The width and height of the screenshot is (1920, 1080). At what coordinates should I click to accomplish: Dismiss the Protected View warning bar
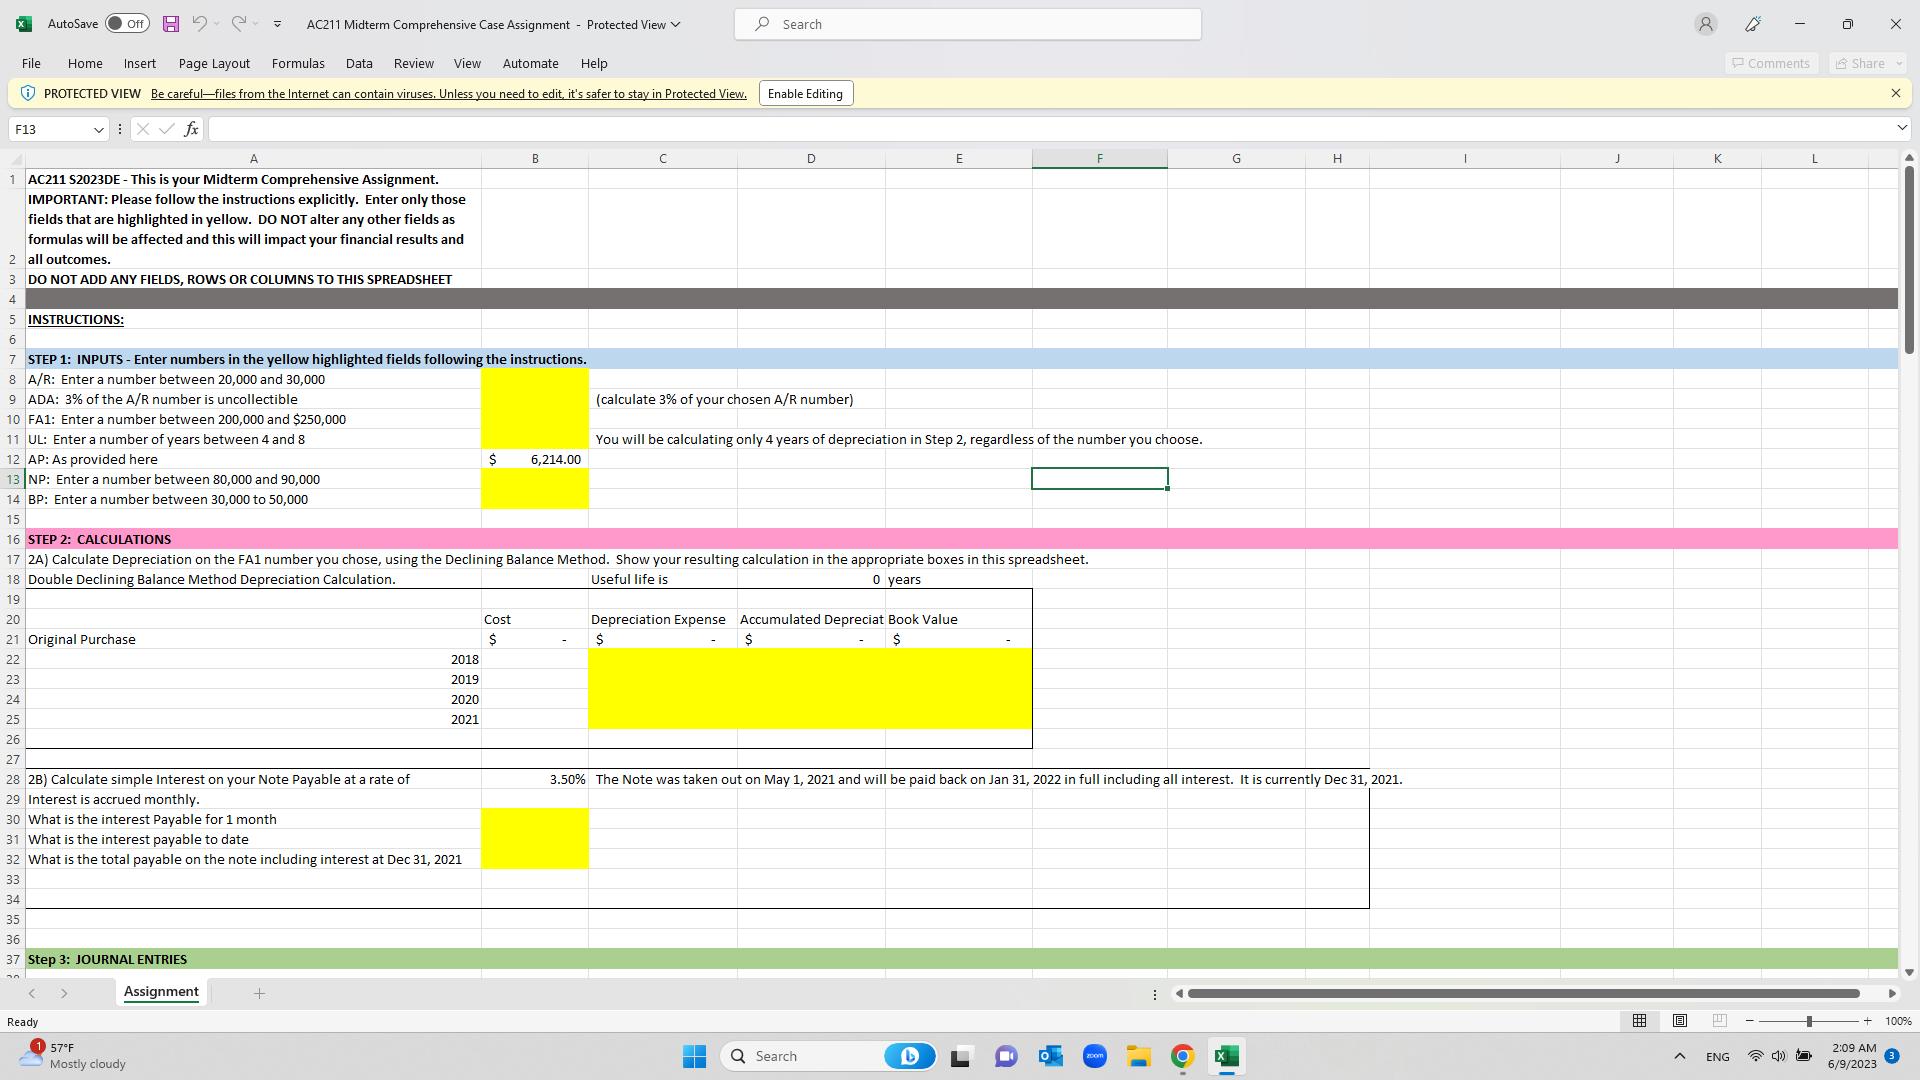1895,93
